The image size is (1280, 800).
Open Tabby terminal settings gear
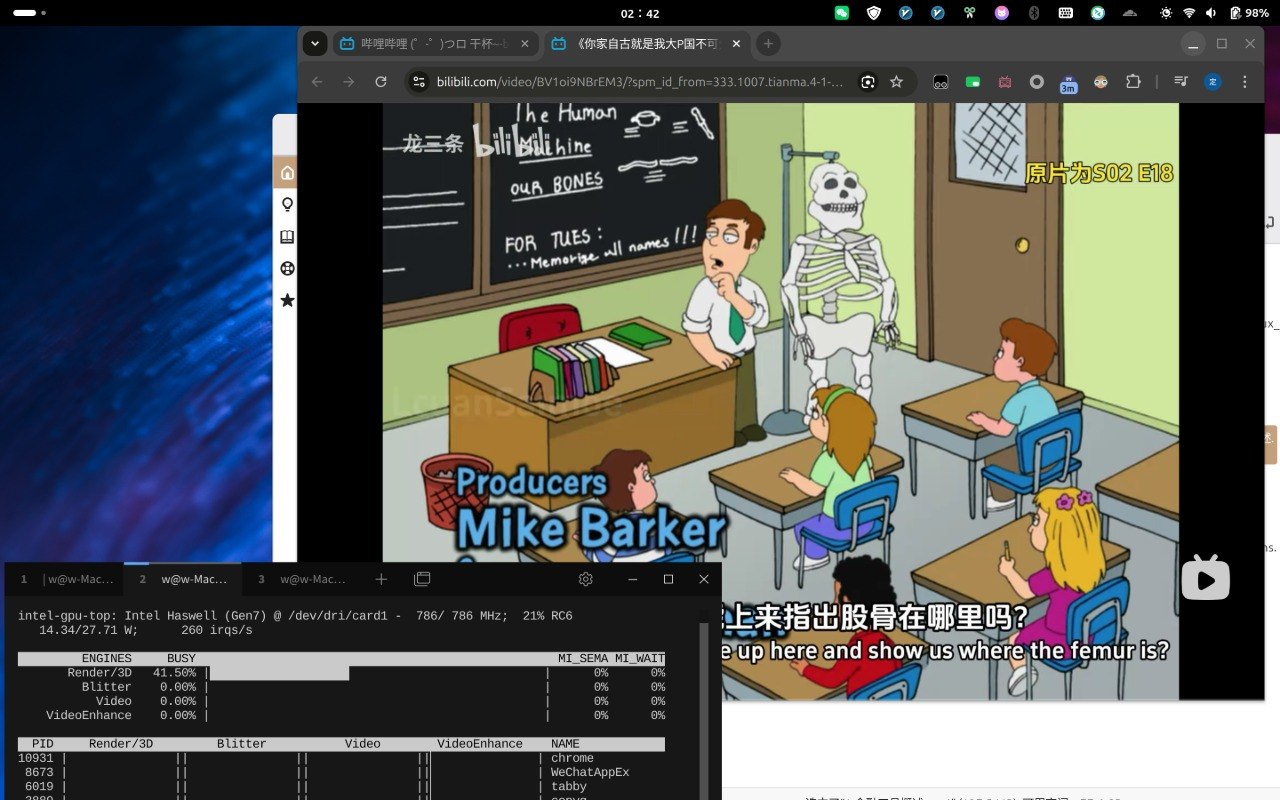point(586,579)
